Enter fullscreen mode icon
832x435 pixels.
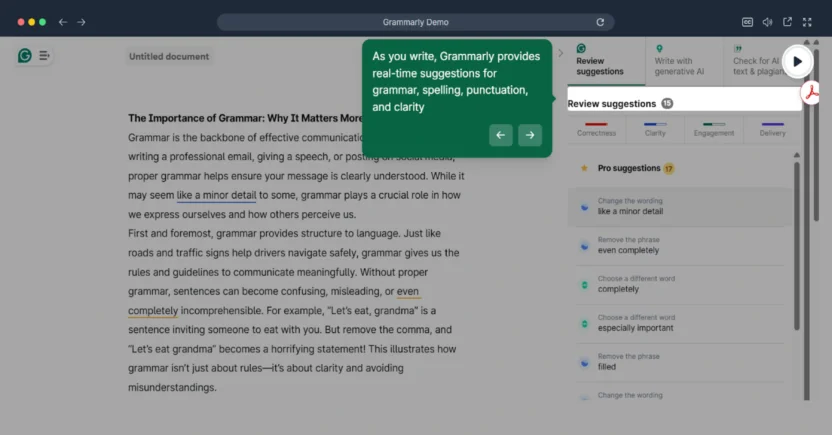click(x=807, y=22)
